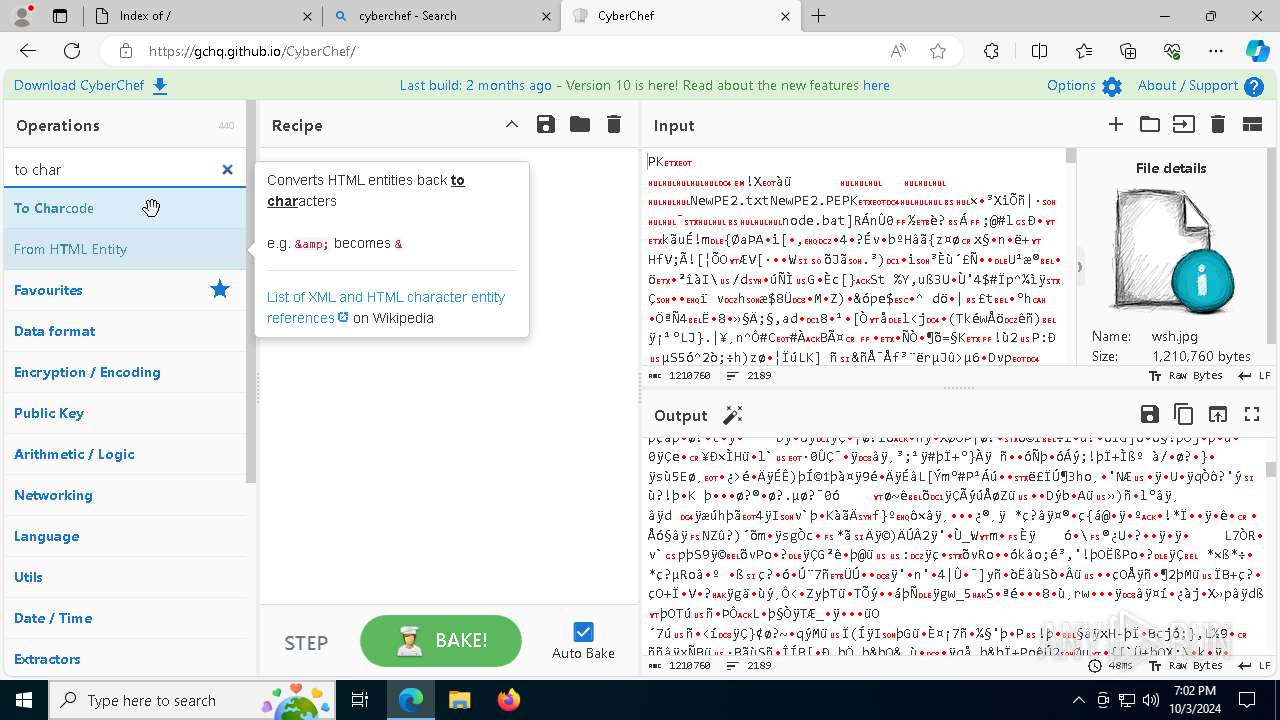Clear the recipe with trash icon
Viewport: 1280px width, 720px height.
tap(614, 125)
